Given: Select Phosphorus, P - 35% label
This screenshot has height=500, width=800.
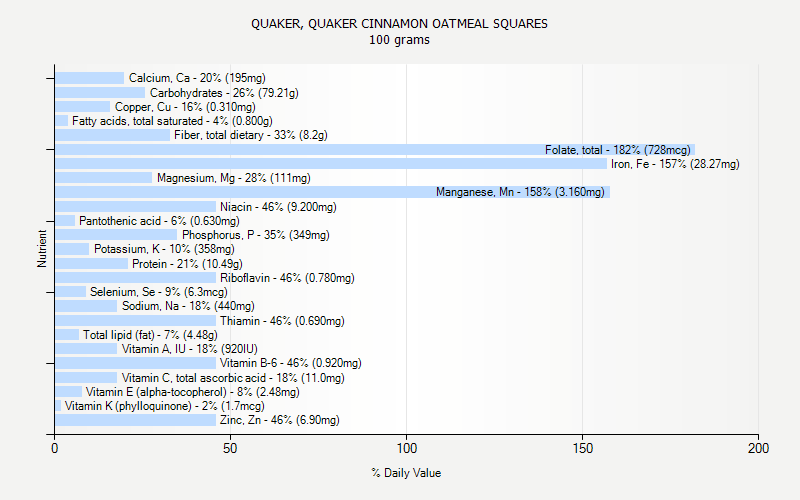Looking at the screenshot, I should [256, 235].
